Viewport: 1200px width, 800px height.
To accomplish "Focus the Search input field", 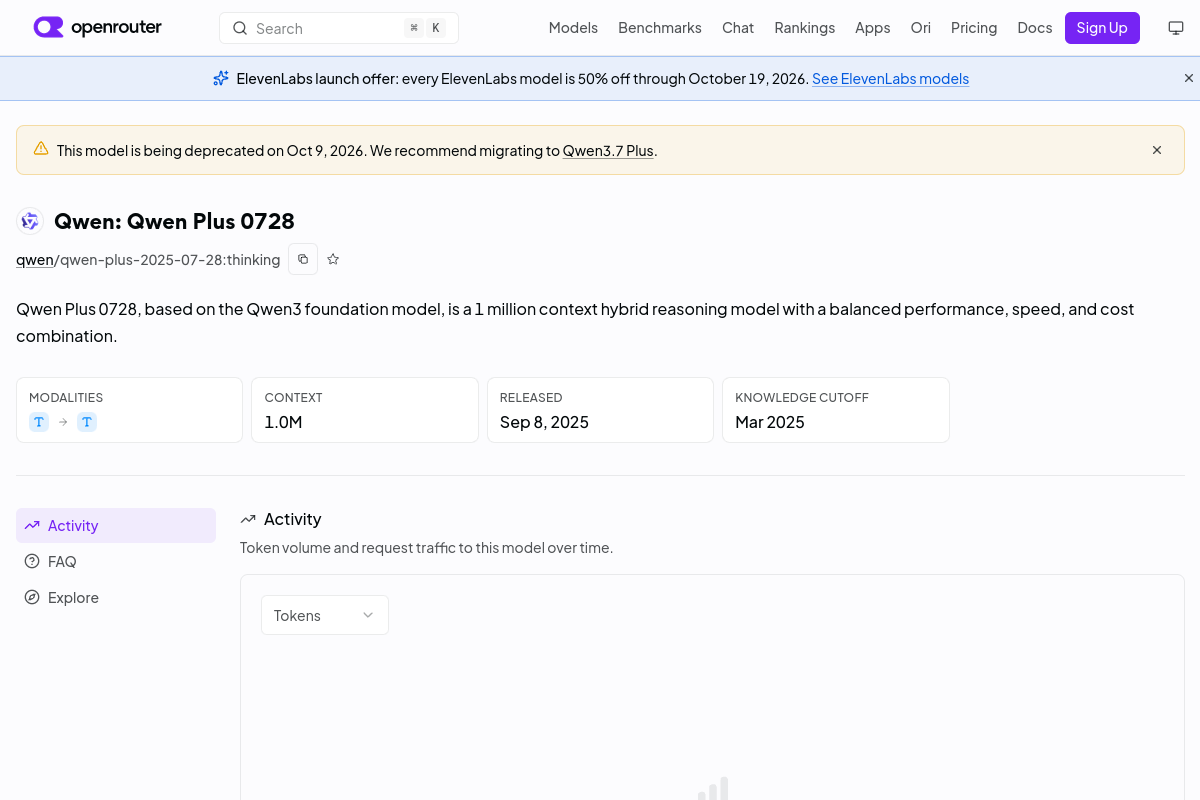I will pos(339,28).
